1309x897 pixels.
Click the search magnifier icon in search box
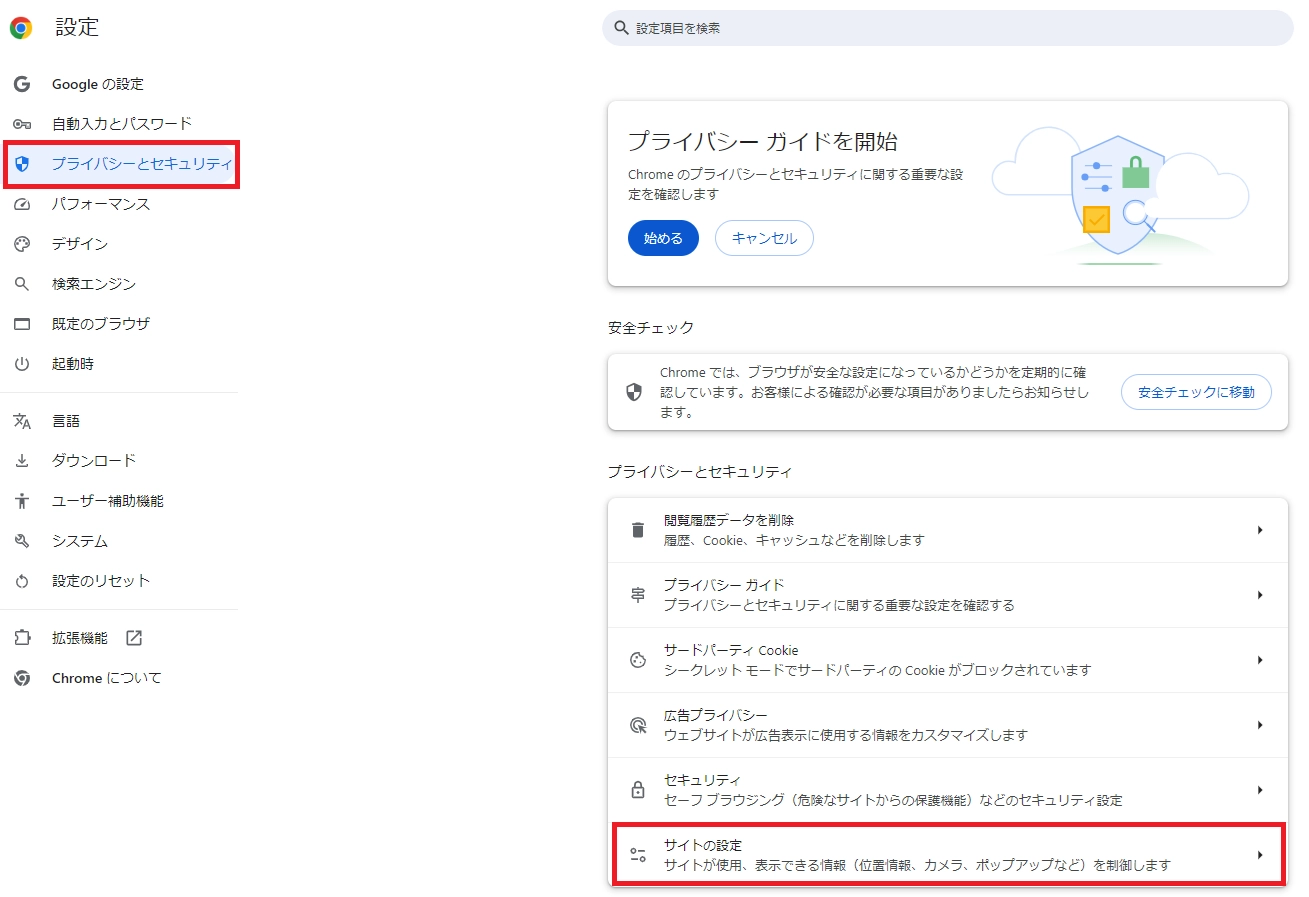[x=622, y=28]
